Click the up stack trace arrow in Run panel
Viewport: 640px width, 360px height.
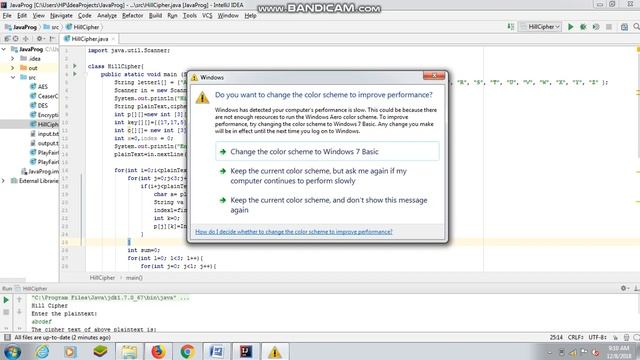coord(19,300)
